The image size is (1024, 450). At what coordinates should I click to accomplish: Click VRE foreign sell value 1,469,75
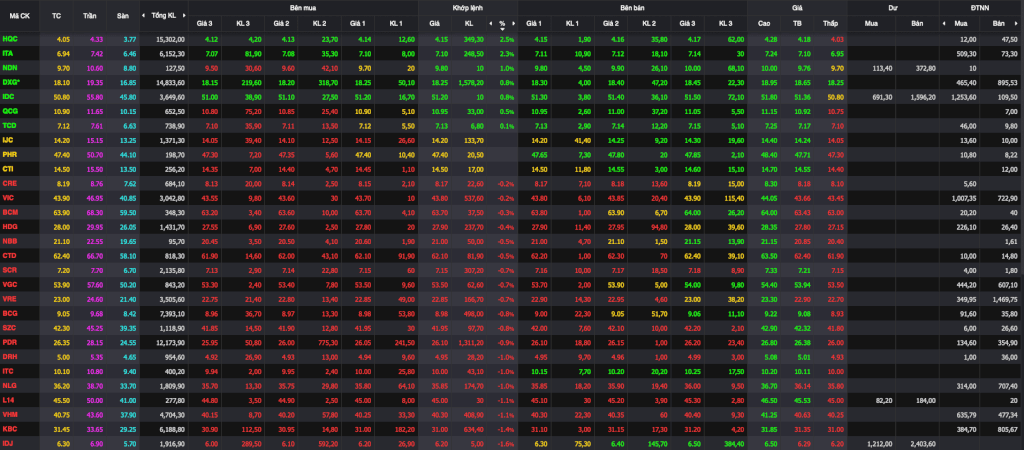[x=1004, y=299]
